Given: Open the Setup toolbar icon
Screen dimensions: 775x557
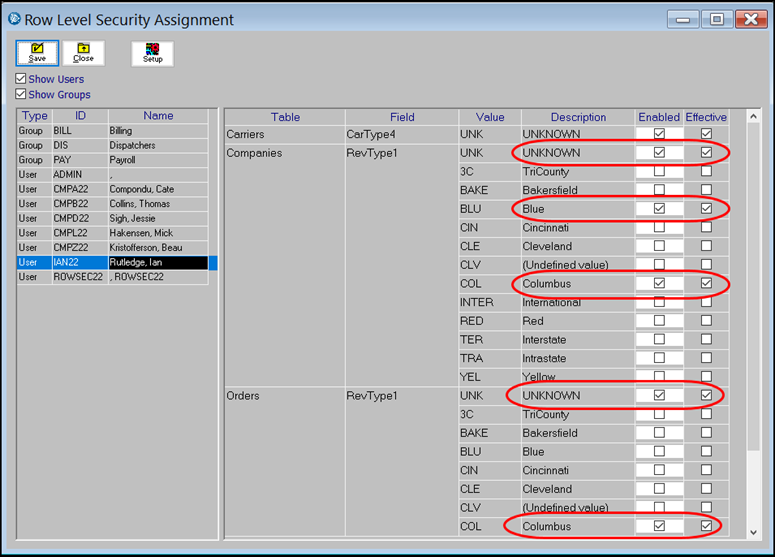Looking at the screenshot, I should point(152,53).
